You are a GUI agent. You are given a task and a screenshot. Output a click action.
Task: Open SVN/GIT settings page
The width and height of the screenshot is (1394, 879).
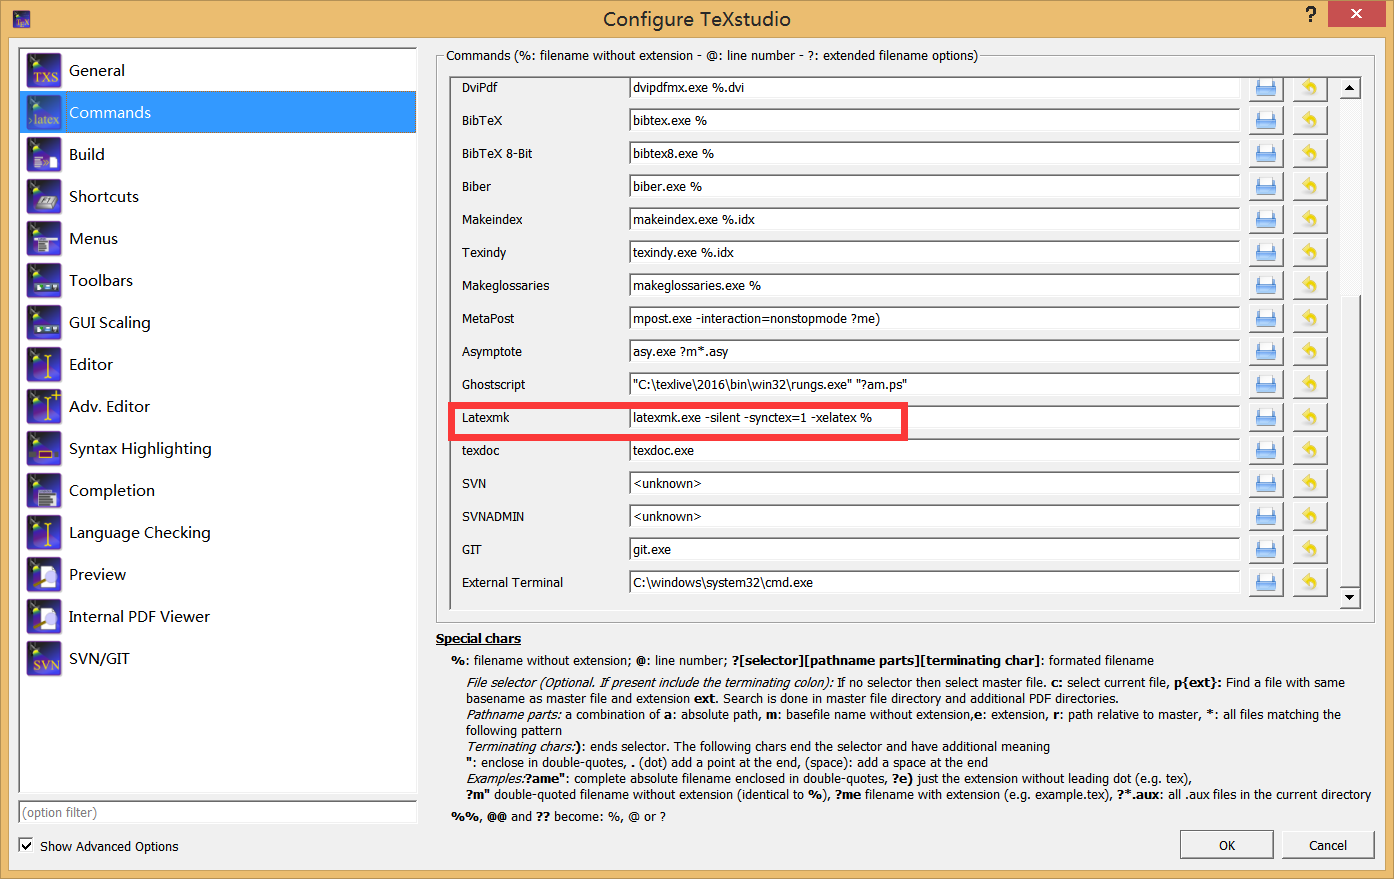pos(218,659)
